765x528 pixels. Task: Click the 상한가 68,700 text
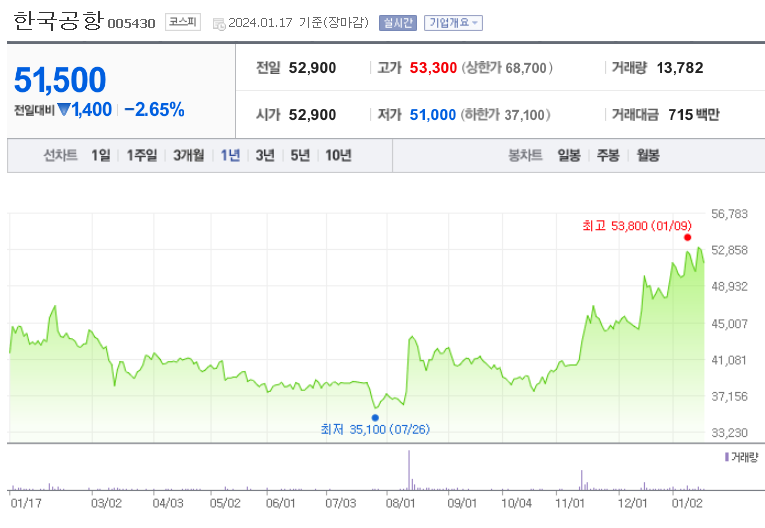(507, 68)
